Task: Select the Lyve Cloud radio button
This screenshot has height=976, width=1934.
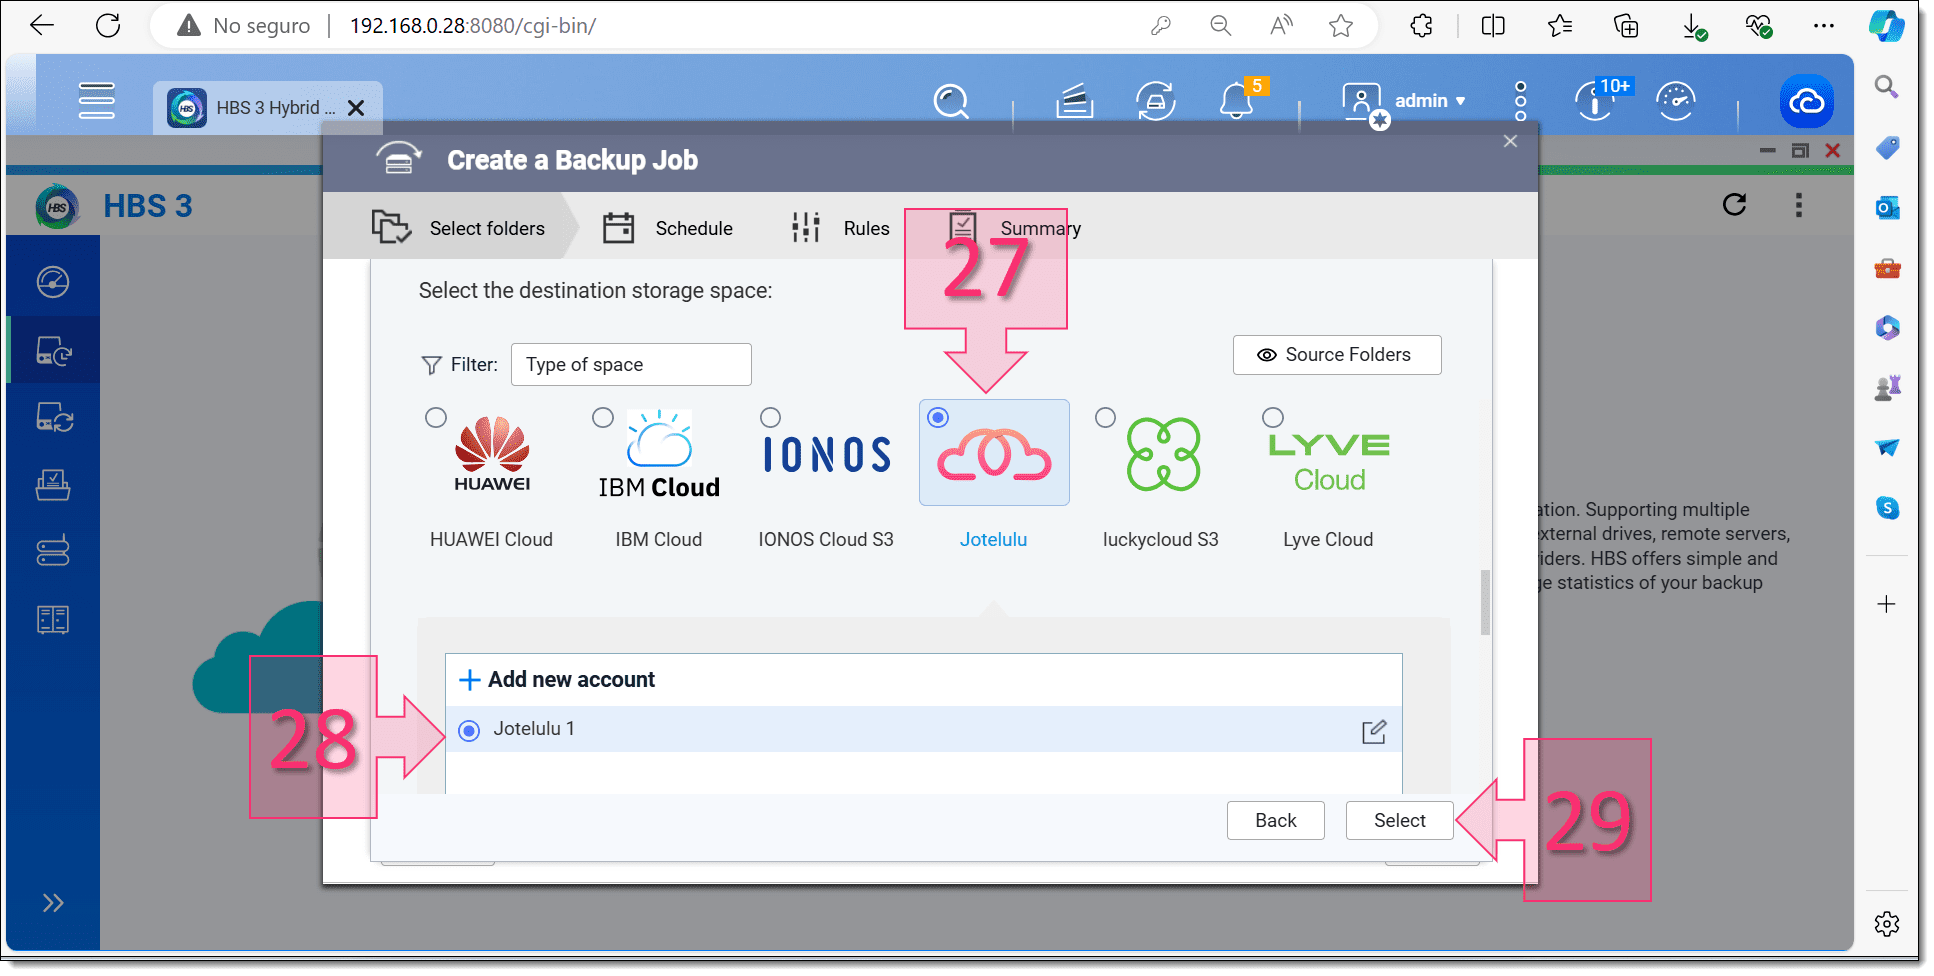Action: pyautogui.click(x=1273, y=418)
